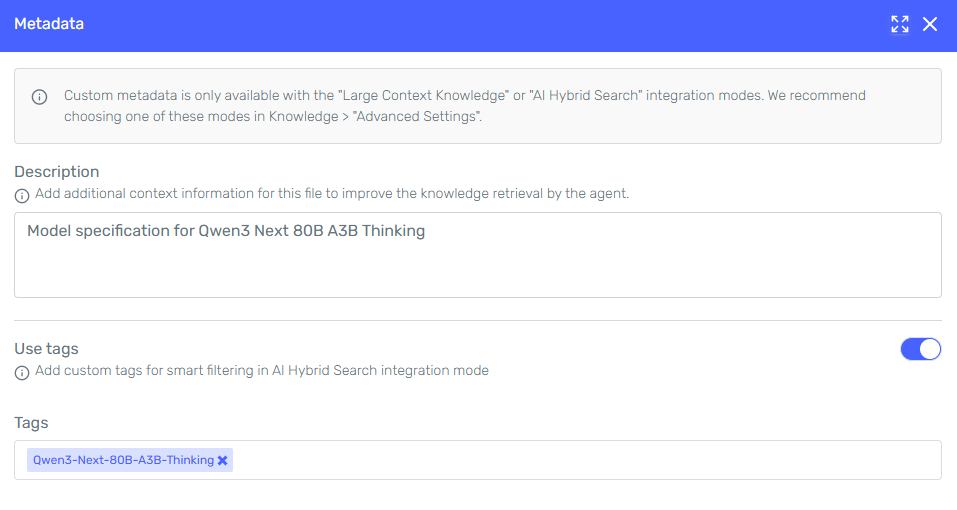
Task: Click the info icon beside the Description hint
Action: pos(22,195)
